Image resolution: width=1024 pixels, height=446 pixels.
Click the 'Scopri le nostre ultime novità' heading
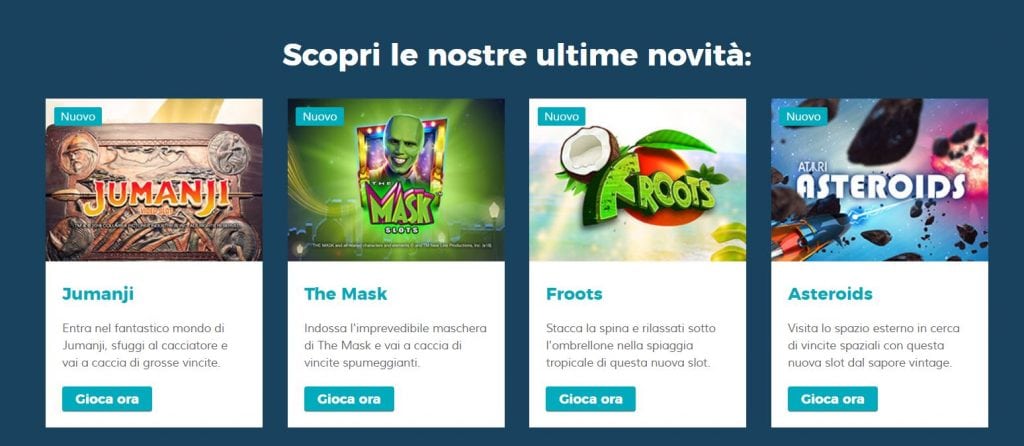click(x=517, y=55)
